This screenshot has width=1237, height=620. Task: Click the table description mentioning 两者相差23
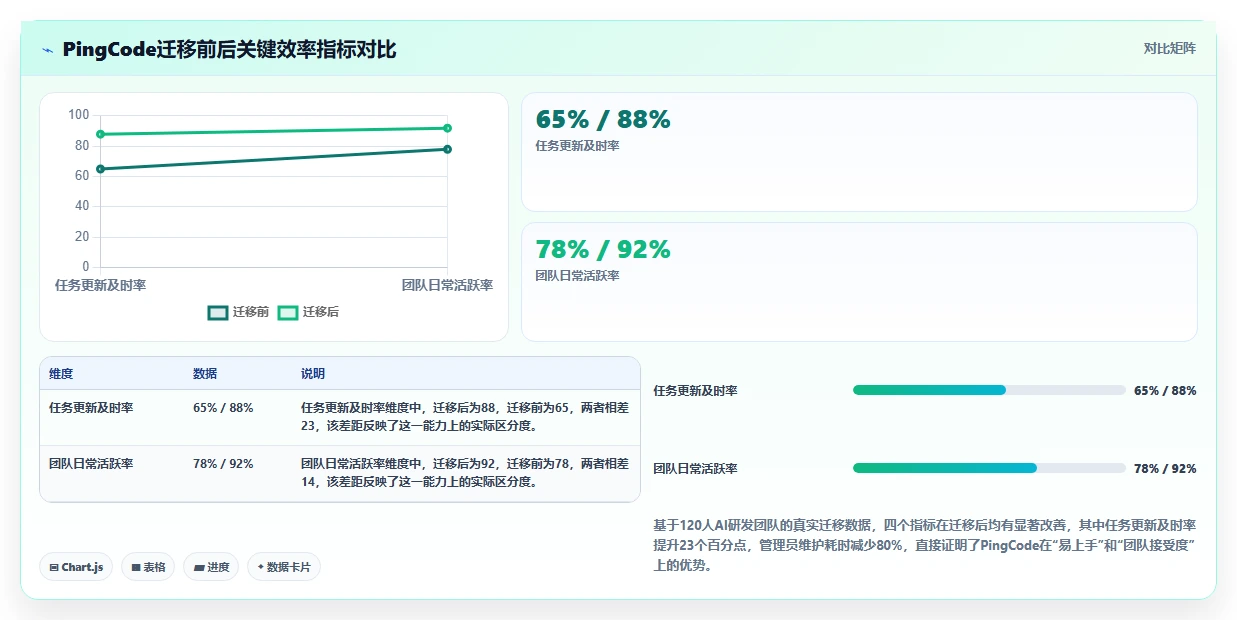click(465, 417)
